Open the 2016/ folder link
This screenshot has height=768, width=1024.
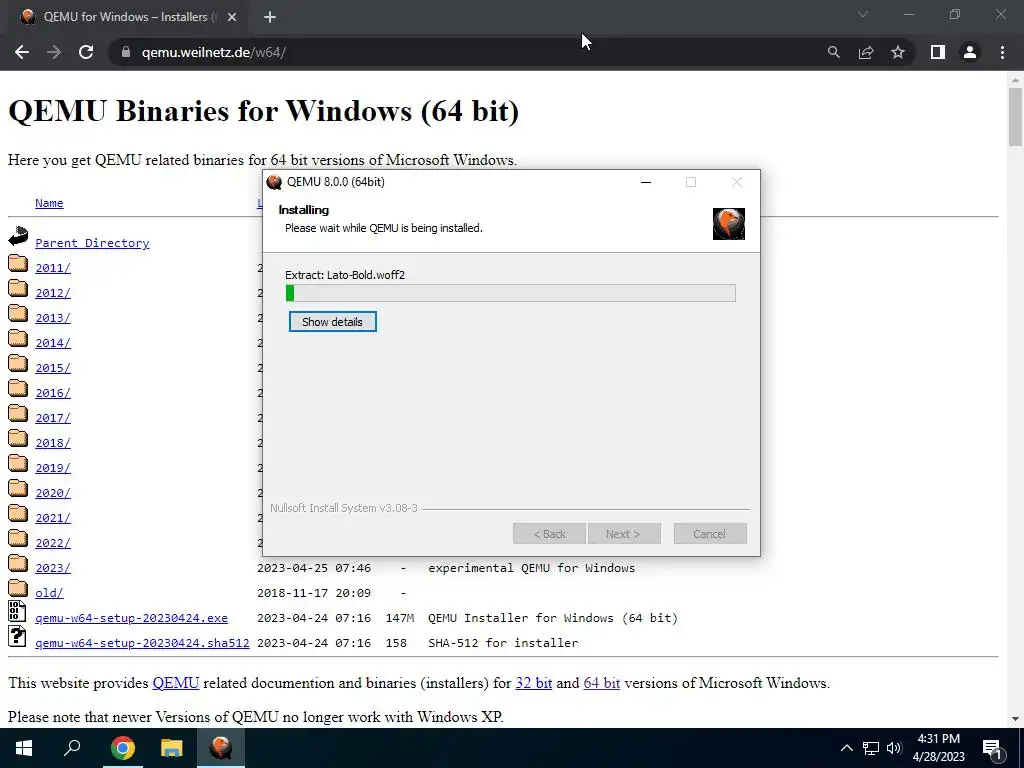53,393
